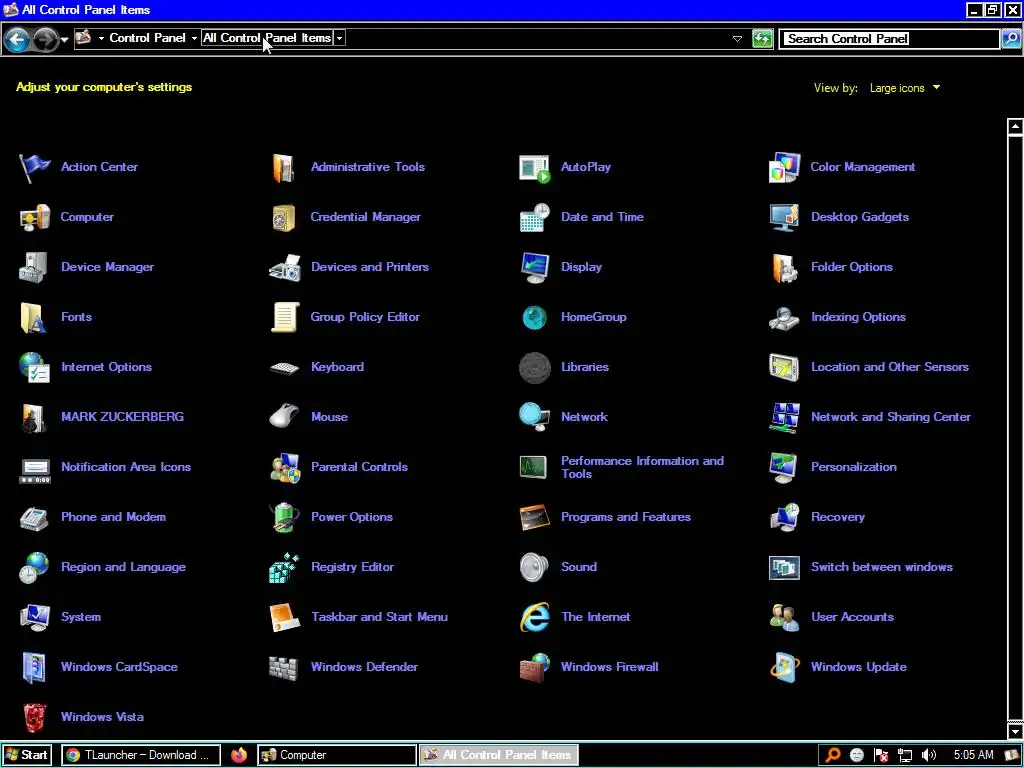The height and width of the screenshot is (768, 1024).
Task: Open Performance Information and Tools link
Action: click(x=642, y=468)
